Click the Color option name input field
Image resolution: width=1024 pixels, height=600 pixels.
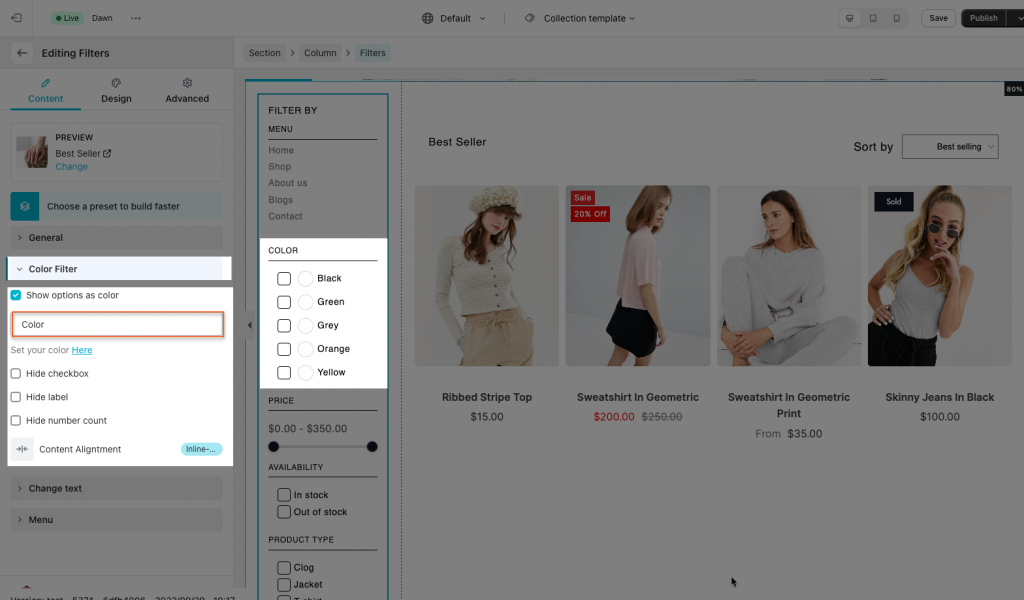[118, 324]
